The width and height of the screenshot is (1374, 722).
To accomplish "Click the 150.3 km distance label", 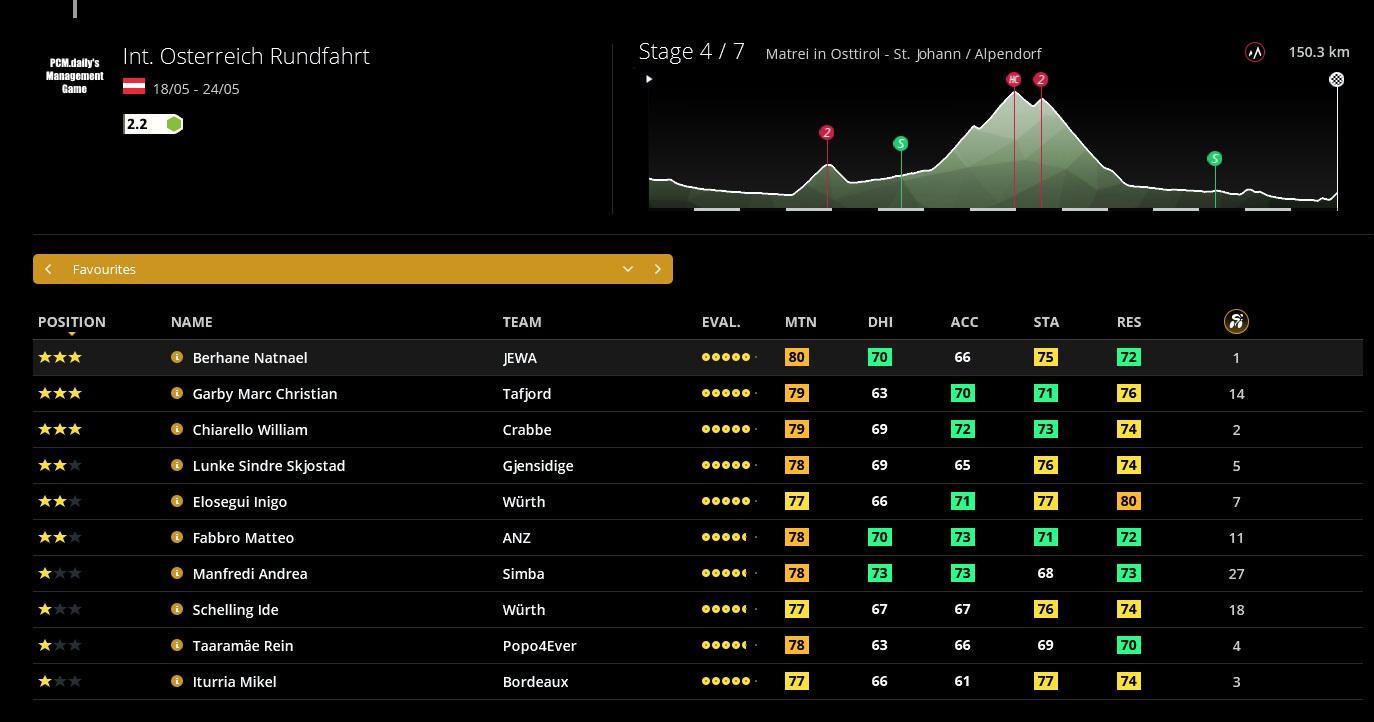I will [x=1319, y=52].
